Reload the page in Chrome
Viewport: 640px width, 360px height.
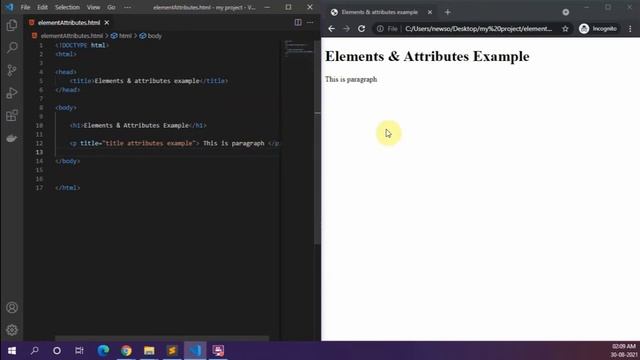[x=362, y=29]
